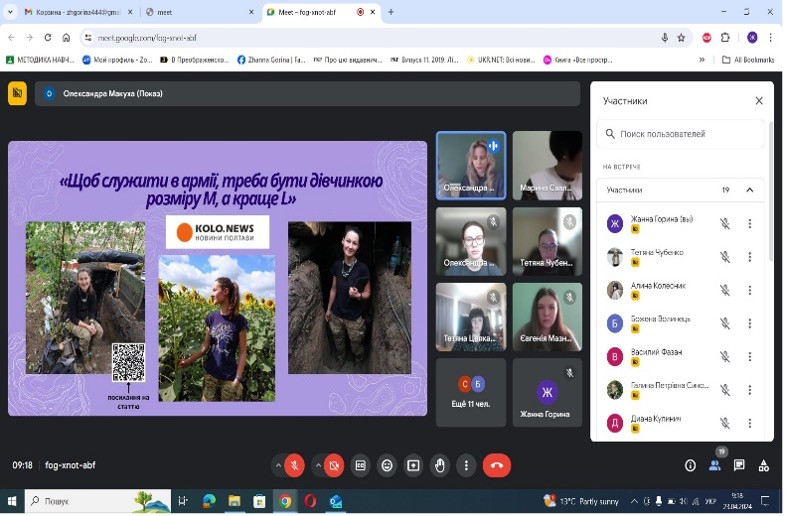Open video settings chevron beside camera button
Viewport: 785px width, 516px height.
click(318, 466)
